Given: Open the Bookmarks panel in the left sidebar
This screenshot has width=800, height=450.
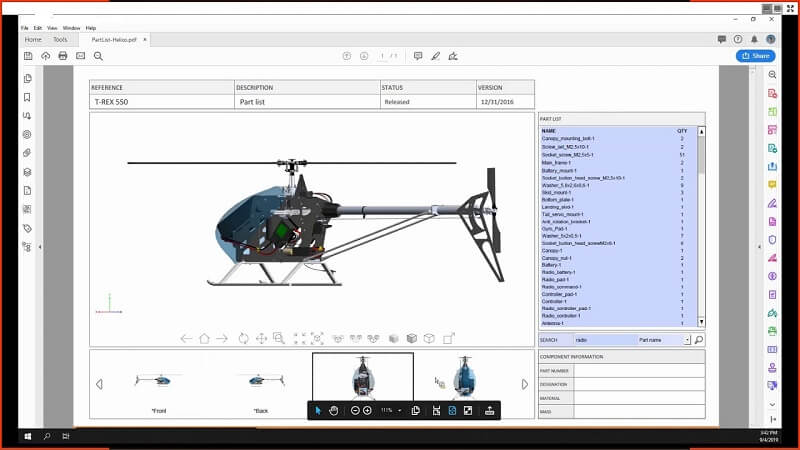Looking at the screenshot, I should [27, 97].
